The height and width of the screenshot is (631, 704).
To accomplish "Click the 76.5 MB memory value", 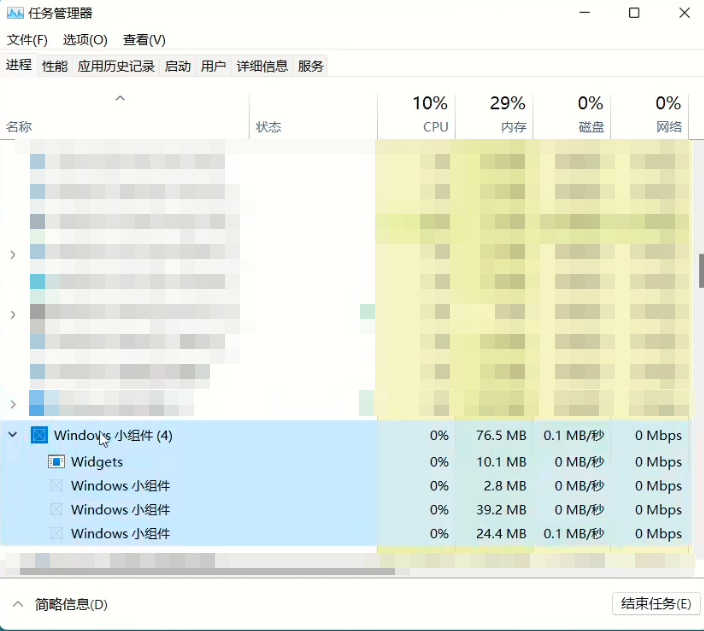I will pyautogui.click(x=501, y=435).
